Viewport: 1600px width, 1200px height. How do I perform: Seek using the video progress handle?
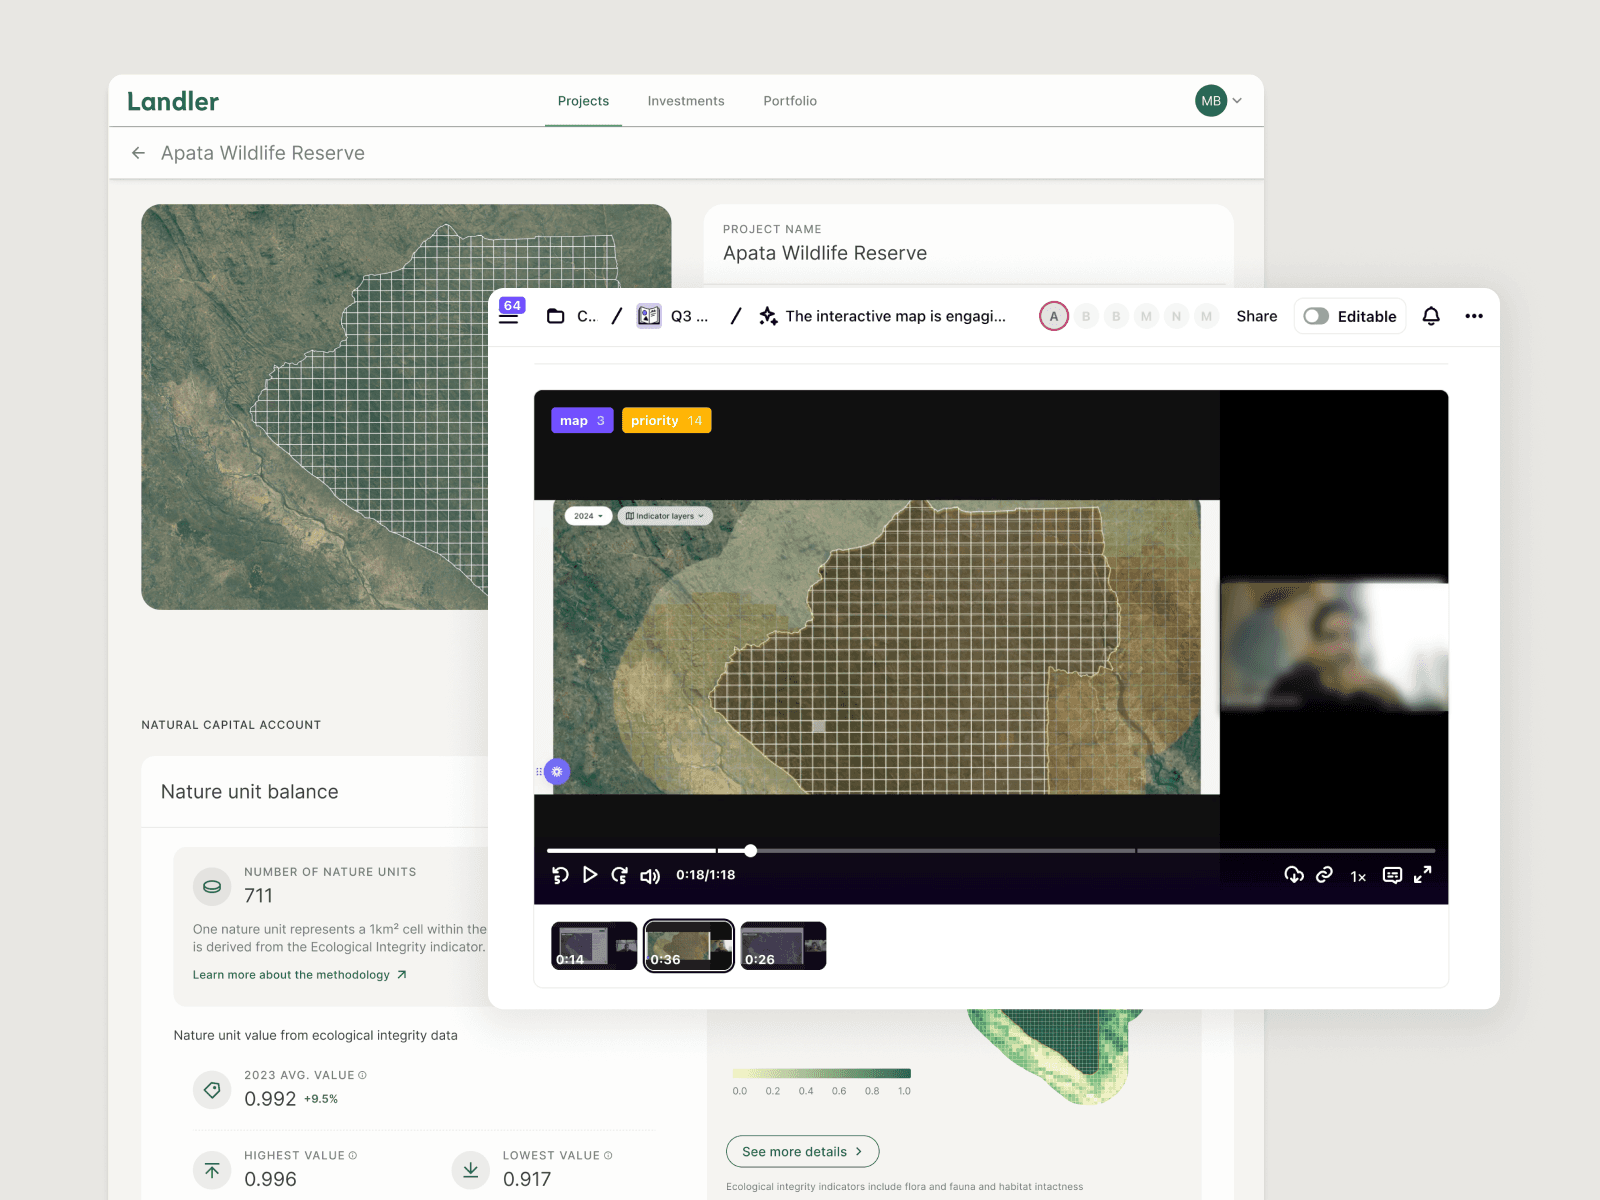tap(750, 851)
